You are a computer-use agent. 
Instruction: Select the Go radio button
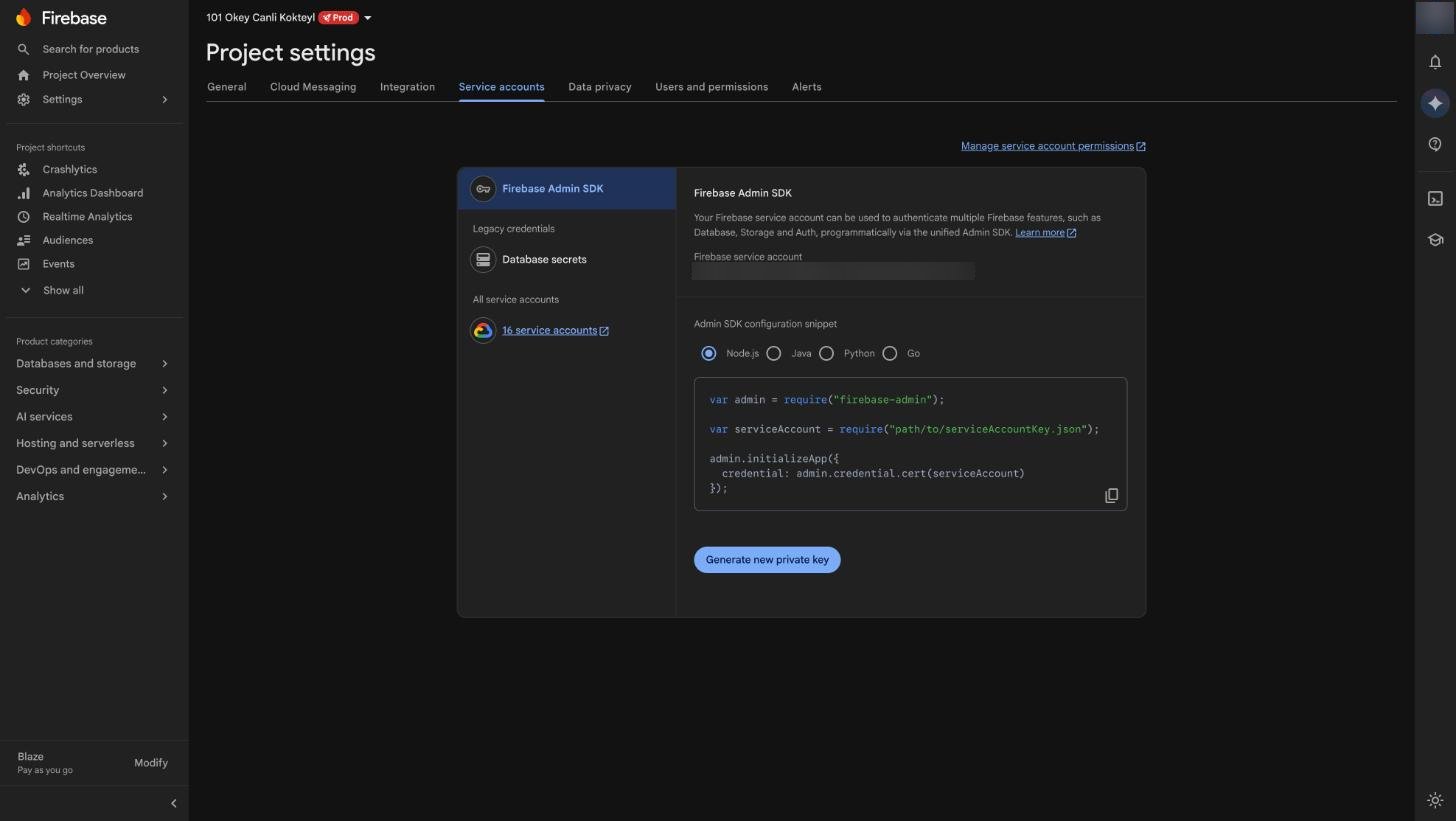pos(890,353)
